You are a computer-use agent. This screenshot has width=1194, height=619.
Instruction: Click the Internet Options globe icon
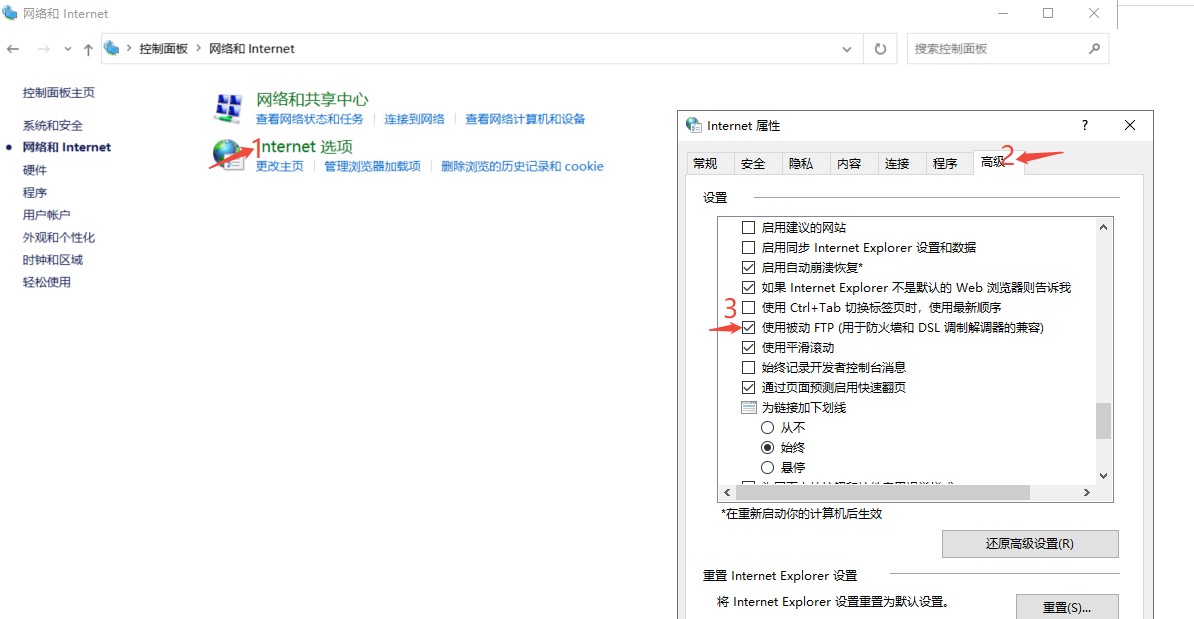click(228, 155)
